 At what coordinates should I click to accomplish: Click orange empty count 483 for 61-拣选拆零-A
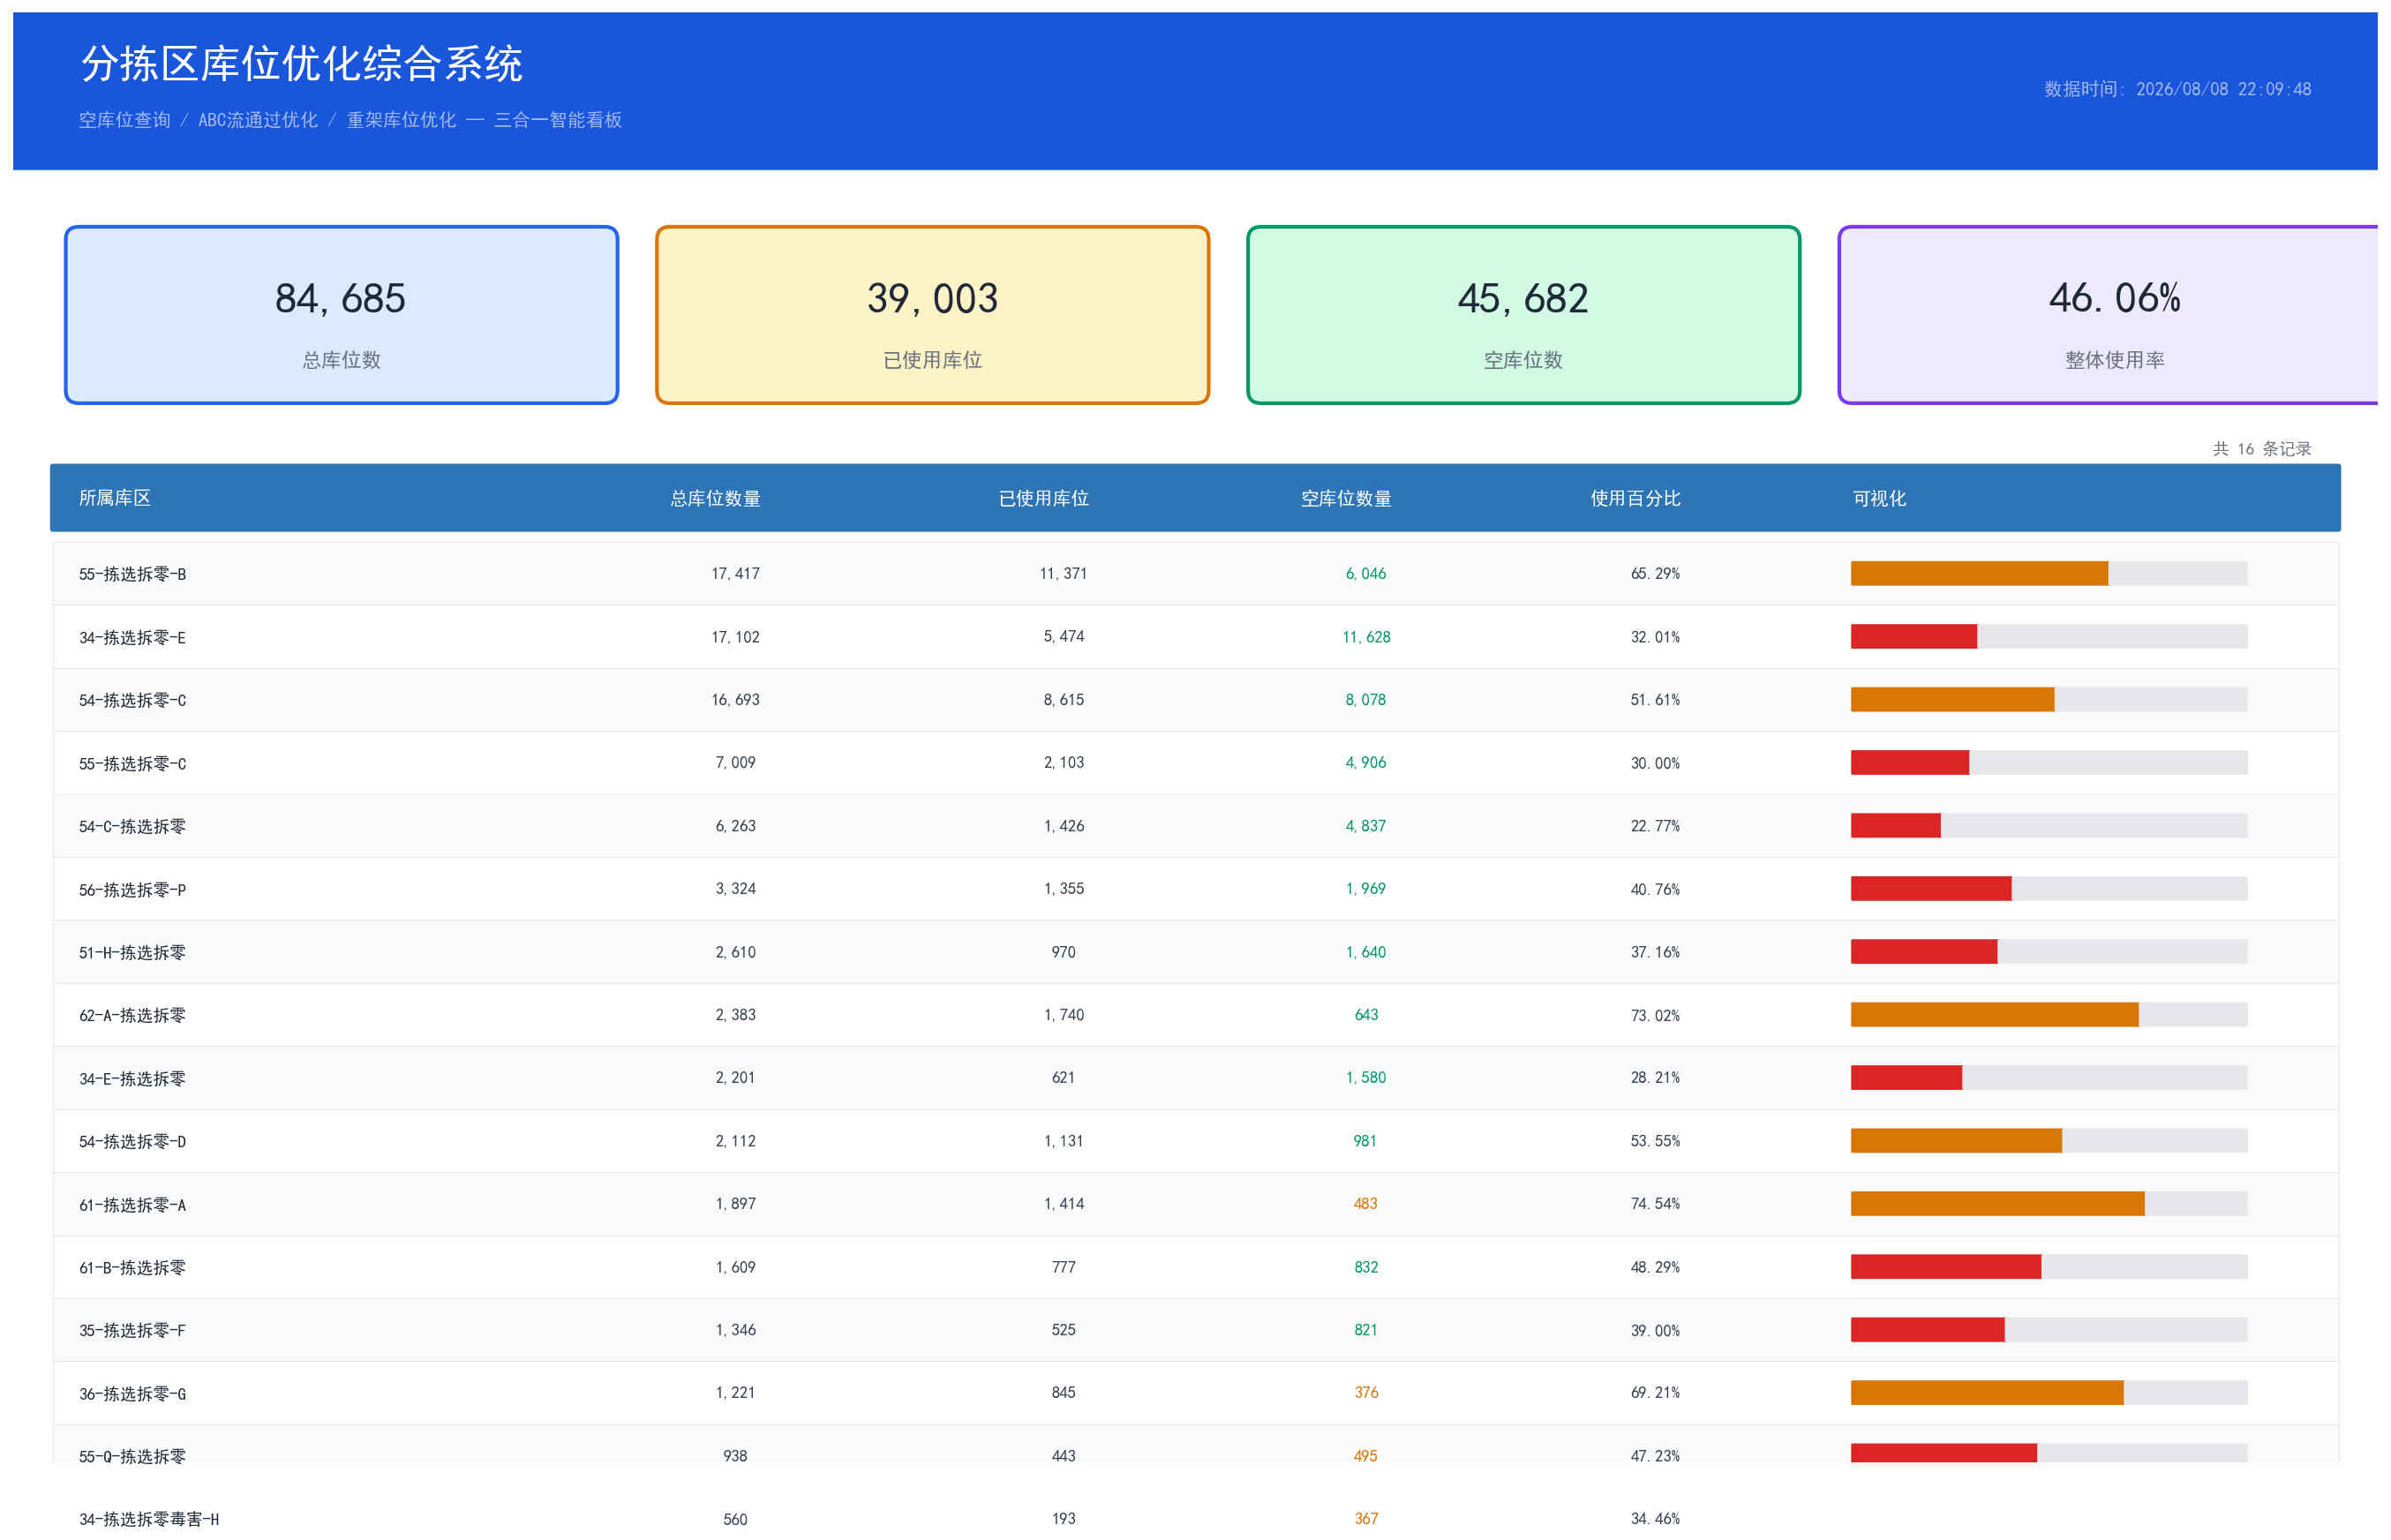pyautogui.click(x=1365, y=1203)
